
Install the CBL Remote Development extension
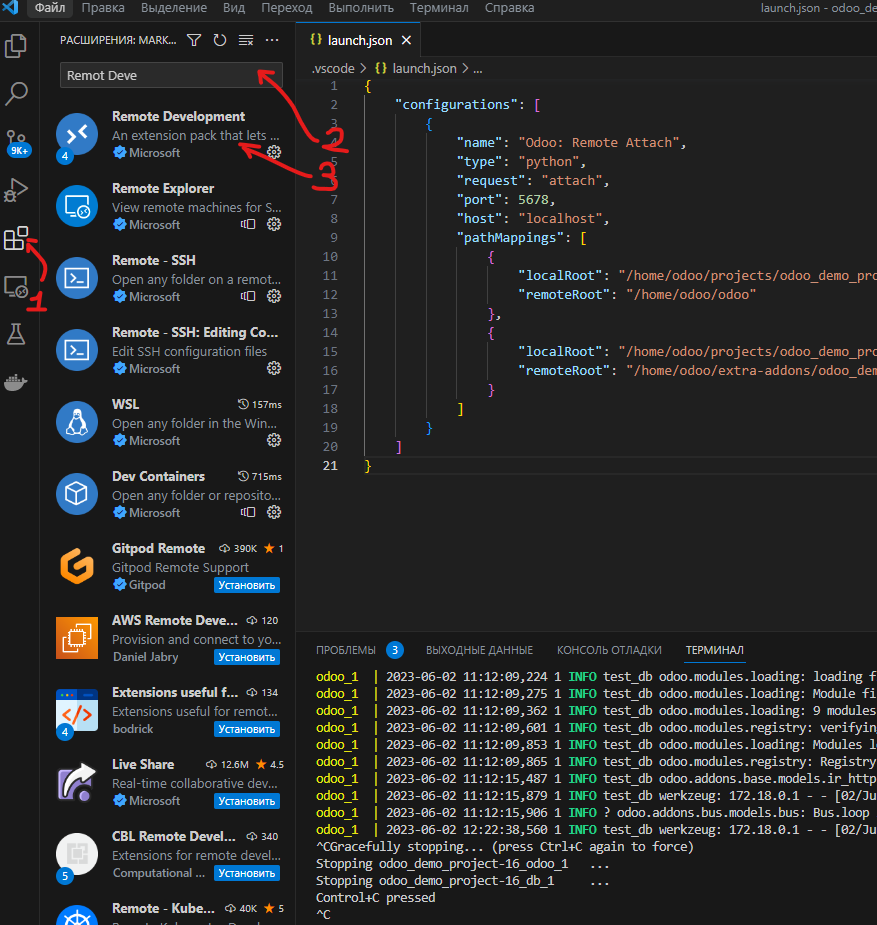[247, 873]
